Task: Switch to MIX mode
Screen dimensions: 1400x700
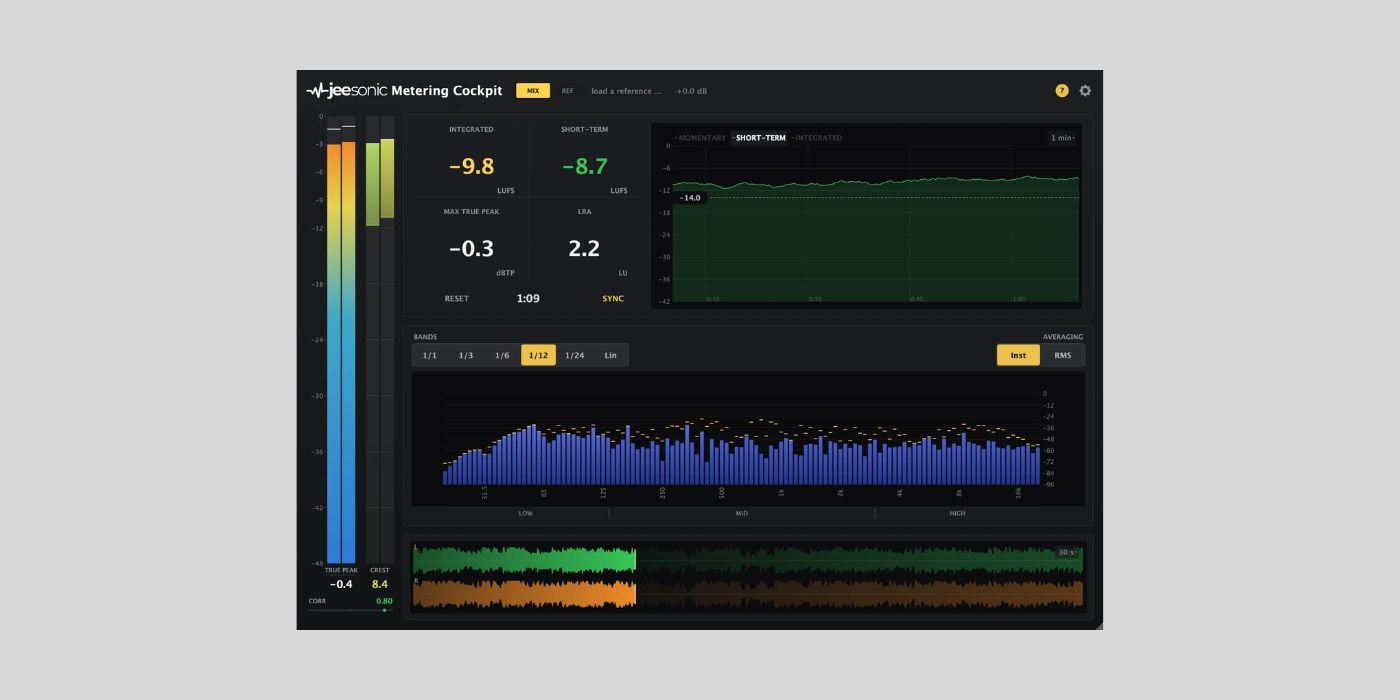Action: 533,91
